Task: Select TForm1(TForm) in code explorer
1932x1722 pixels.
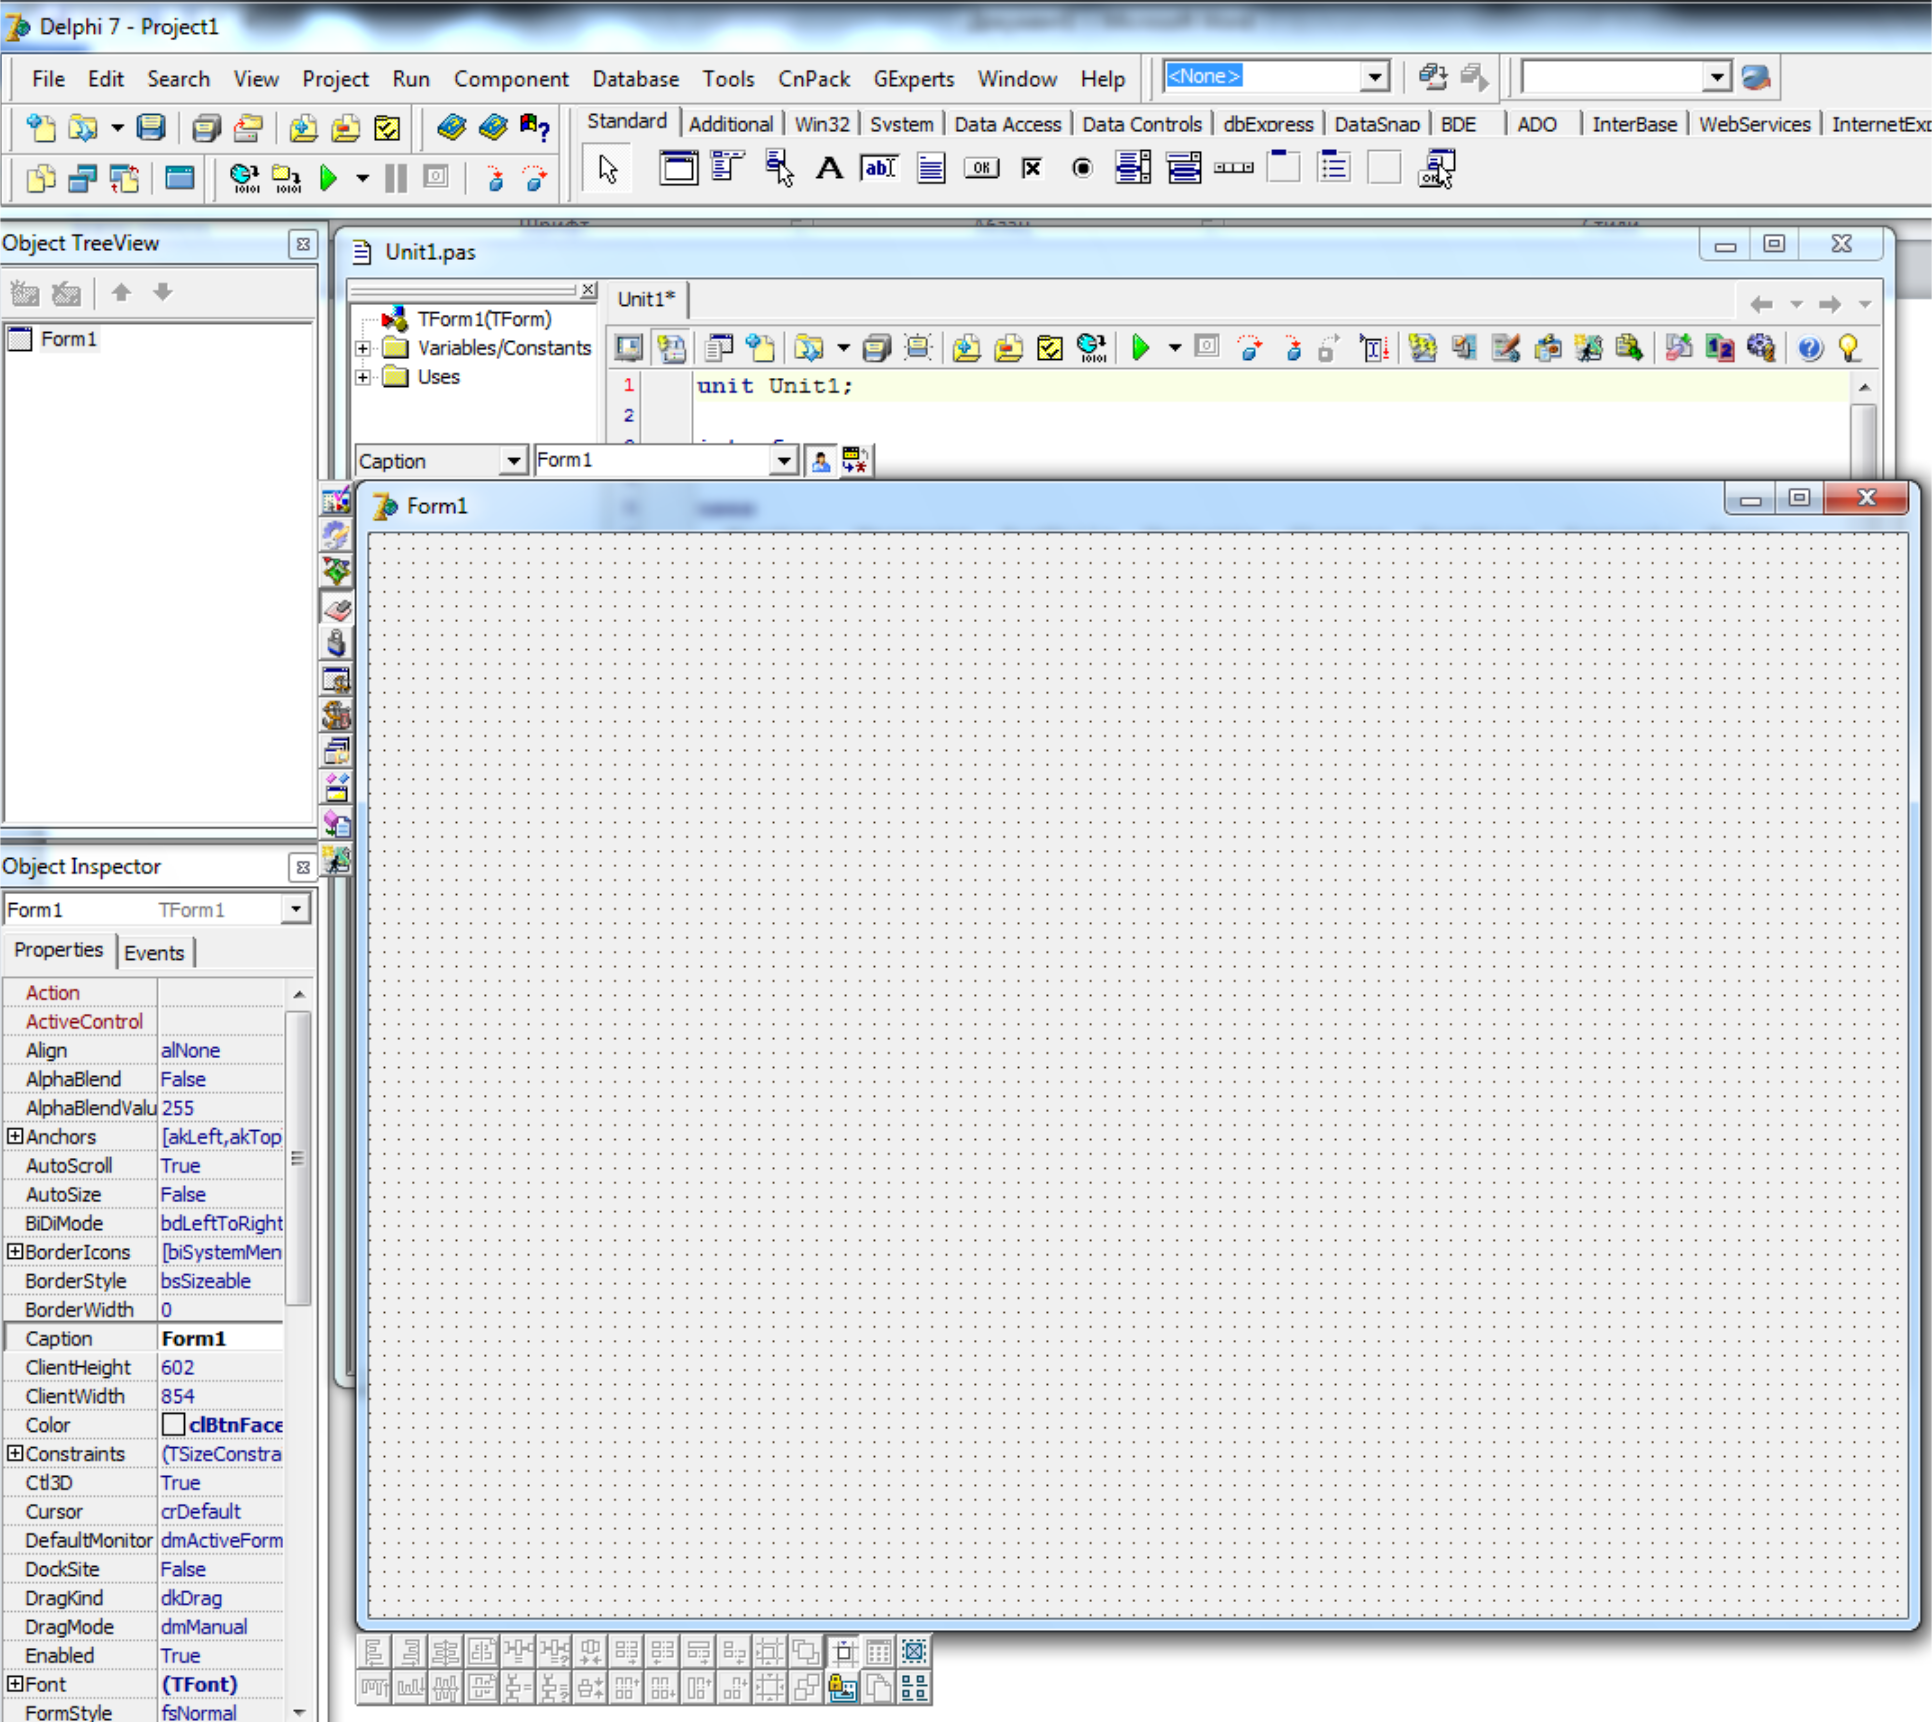Action: click(484, 319)
